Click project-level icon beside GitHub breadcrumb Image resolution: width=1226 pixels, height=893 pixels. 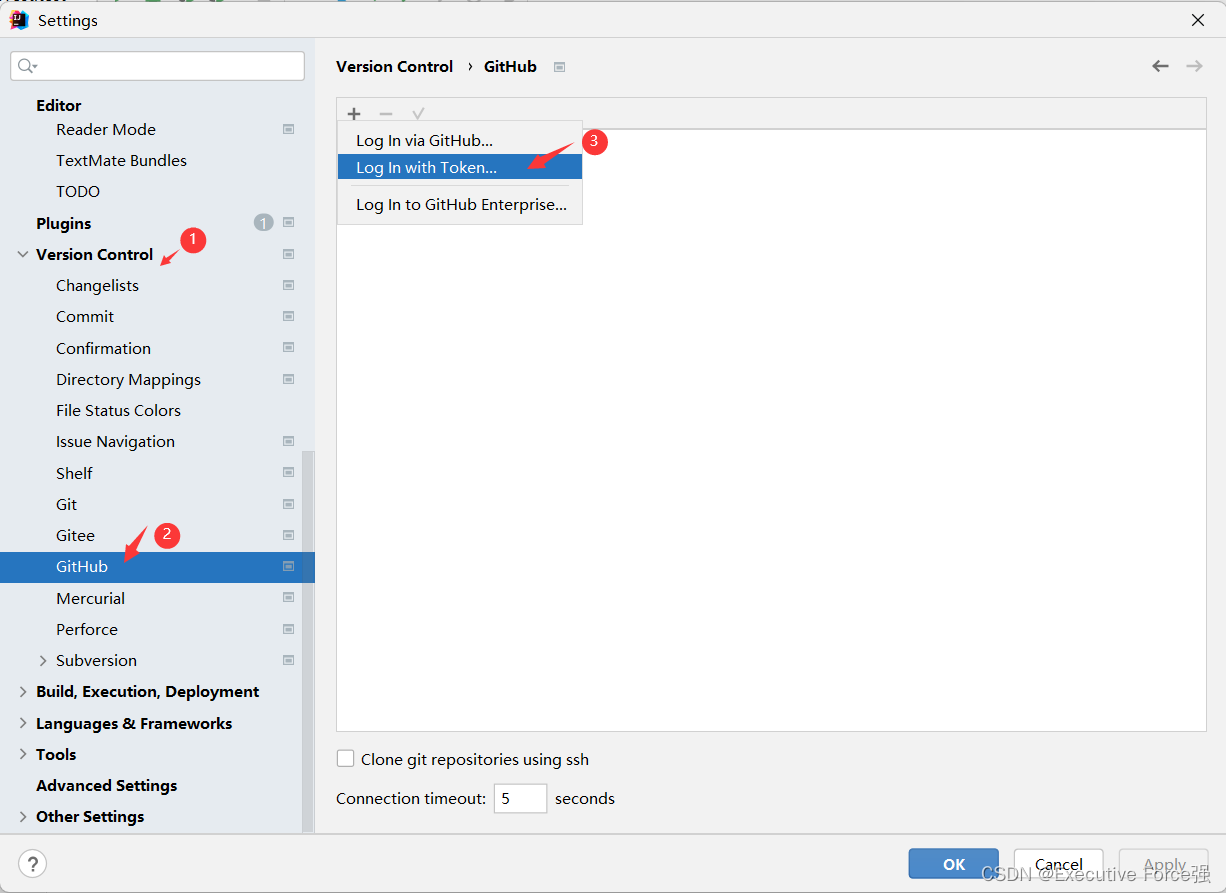(560, 67)
